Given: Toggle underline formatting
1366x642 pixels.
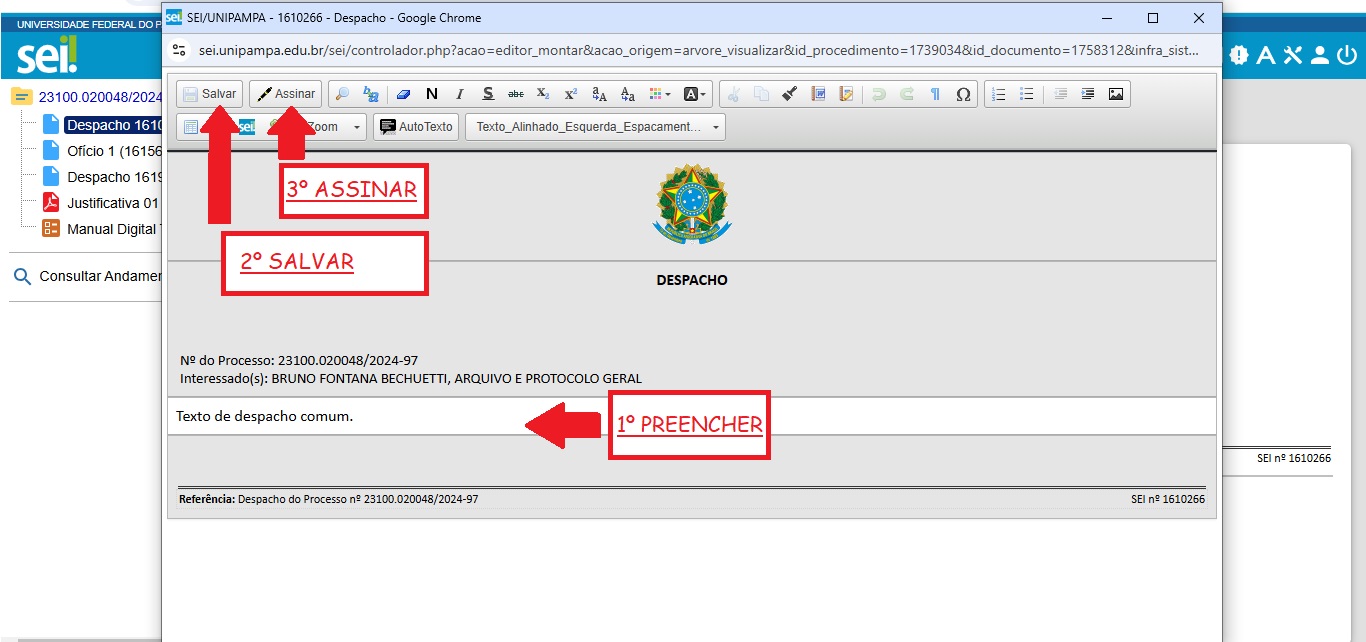Looking at the screenshot, I should 488,94.
